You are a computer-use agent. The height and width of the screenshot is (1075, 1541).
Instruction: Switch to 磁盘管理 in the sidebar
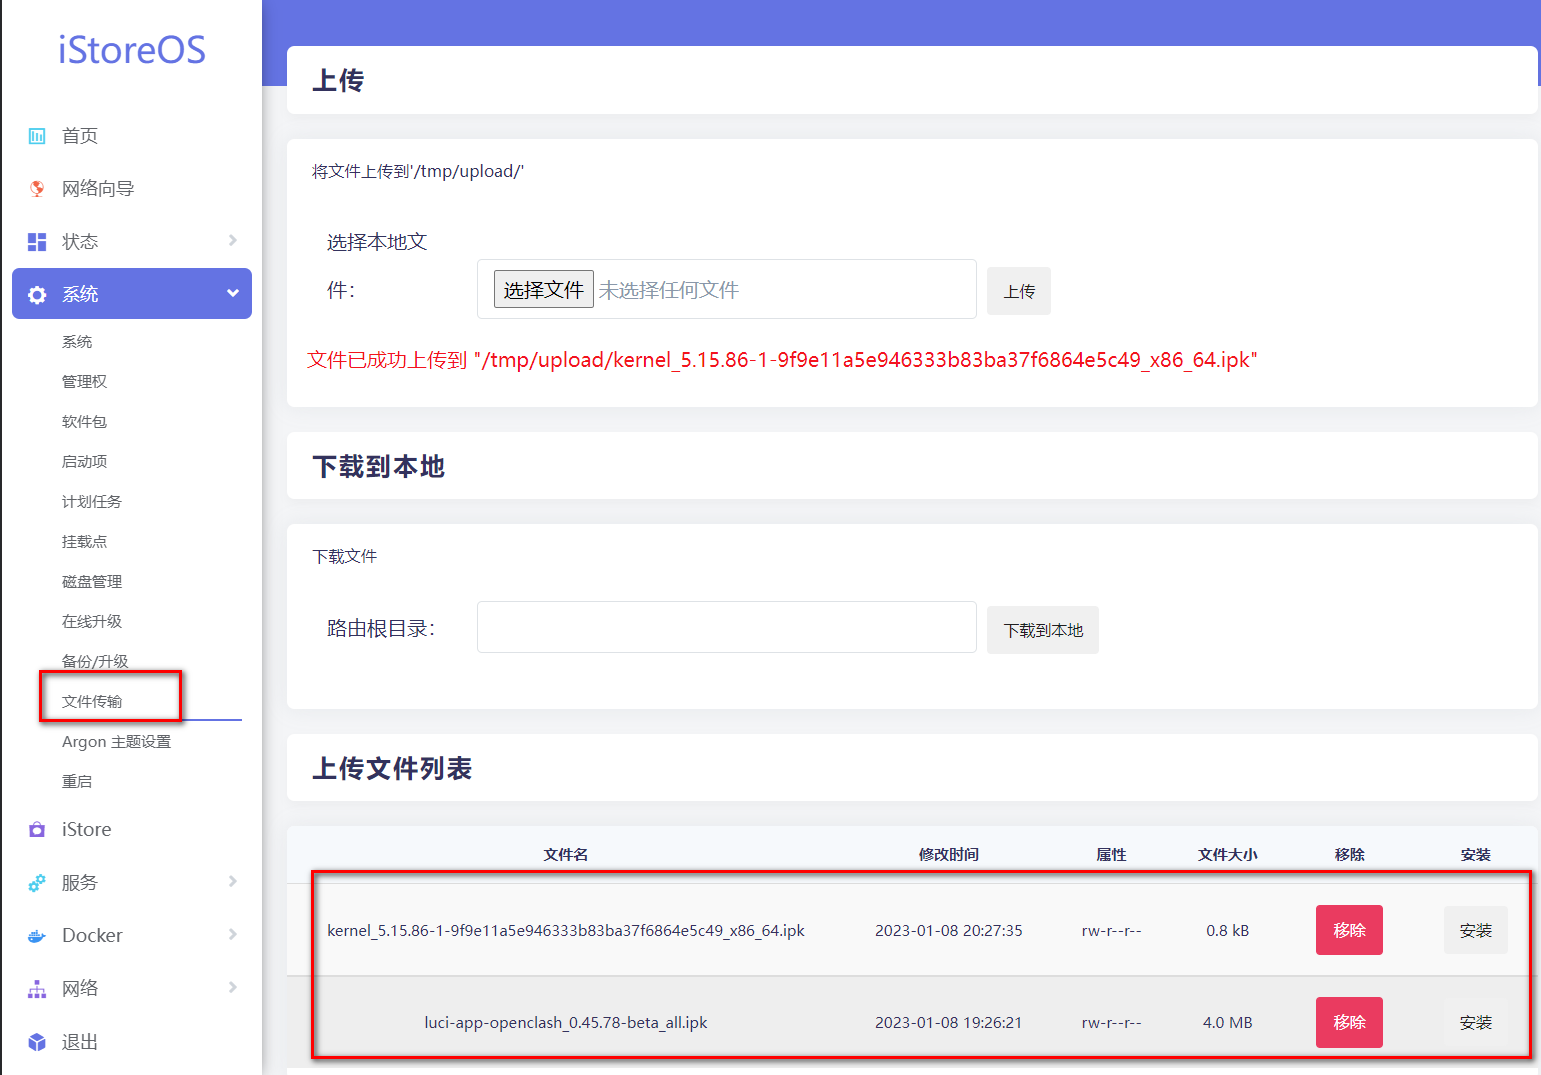coord(91,581)
